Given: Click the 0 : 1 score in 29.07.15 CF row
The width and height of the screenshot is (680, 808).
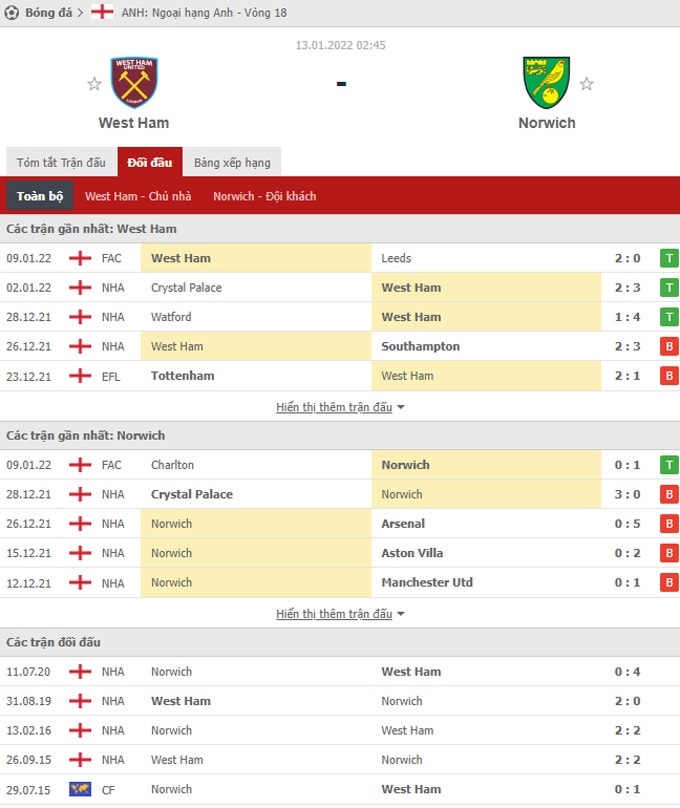Looking at the screenshot, I should tap(627, 789).
